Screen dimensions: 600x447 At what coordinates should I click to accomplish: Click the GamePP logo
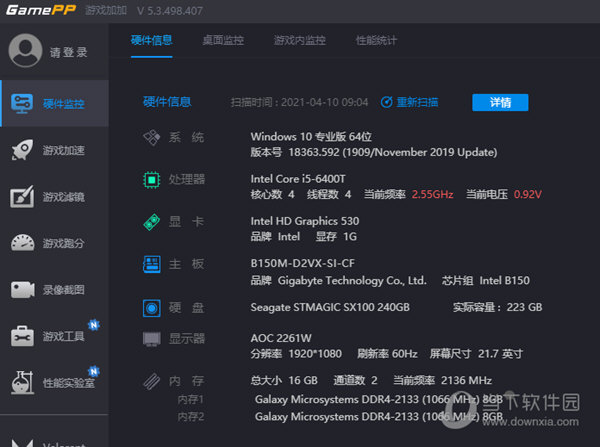[41, 10]
